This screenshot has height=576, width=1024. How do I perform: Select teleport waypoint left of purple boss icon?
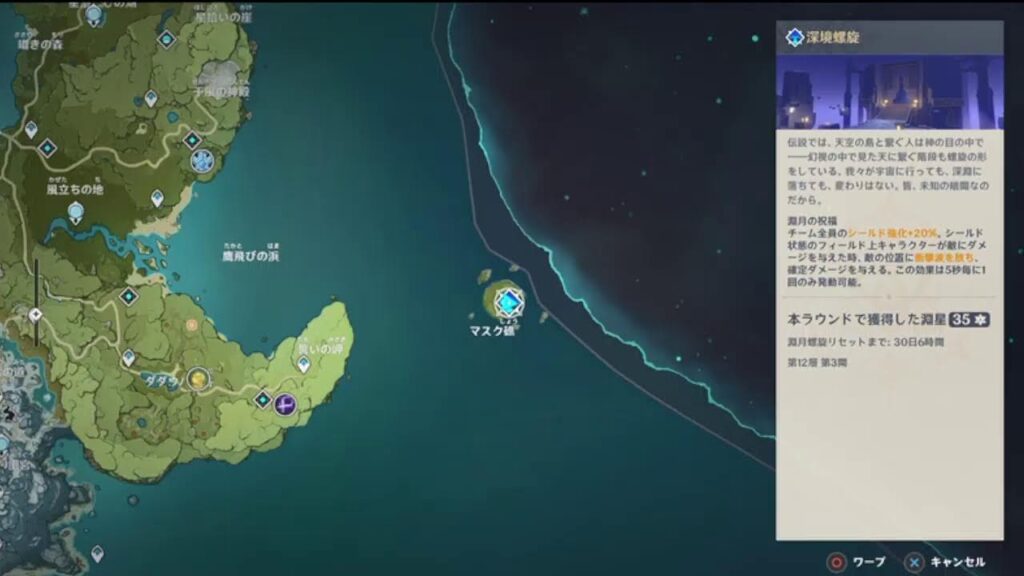[x=262, y=399]
